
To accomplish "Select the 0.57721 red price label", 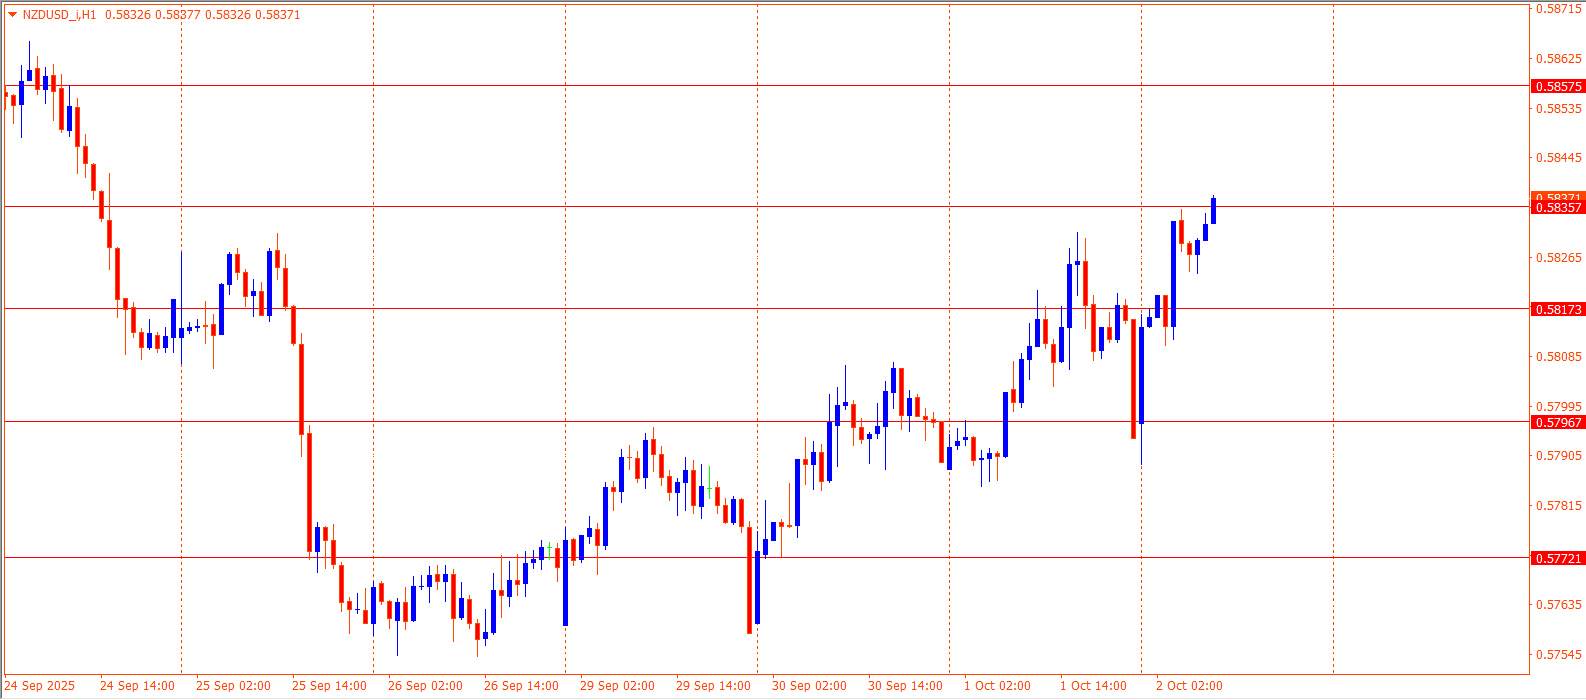I will coord(1558,559).
